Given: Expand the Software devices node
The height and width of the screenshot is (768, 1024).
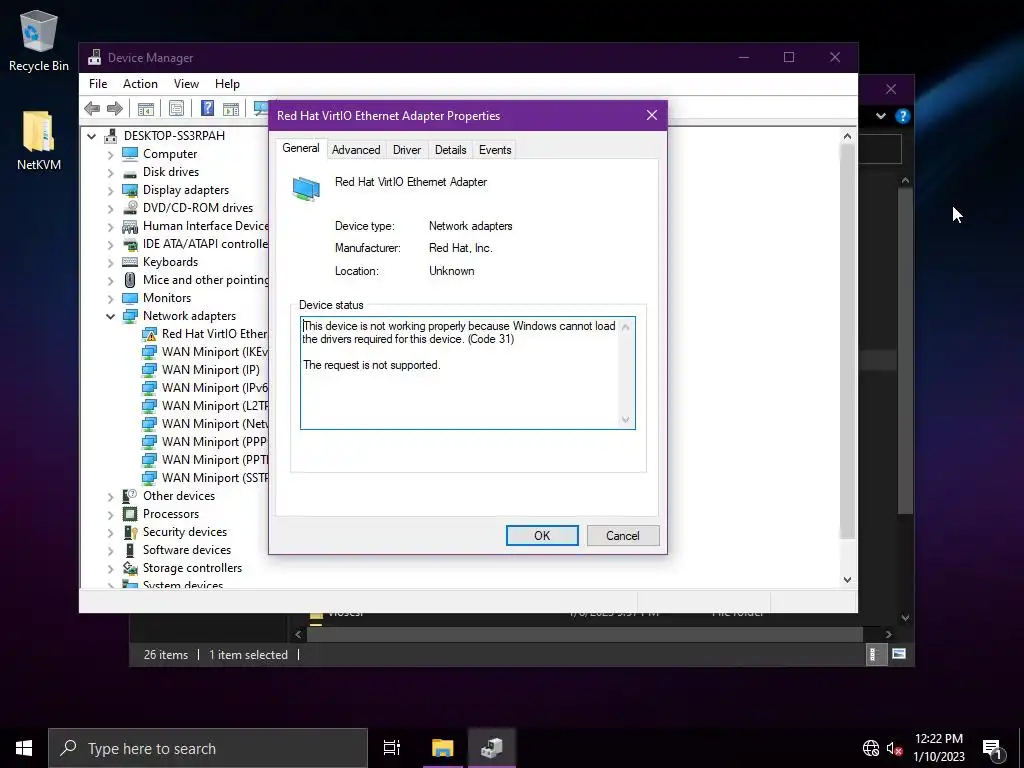Looking at the screenshot, I should point(110,551).
